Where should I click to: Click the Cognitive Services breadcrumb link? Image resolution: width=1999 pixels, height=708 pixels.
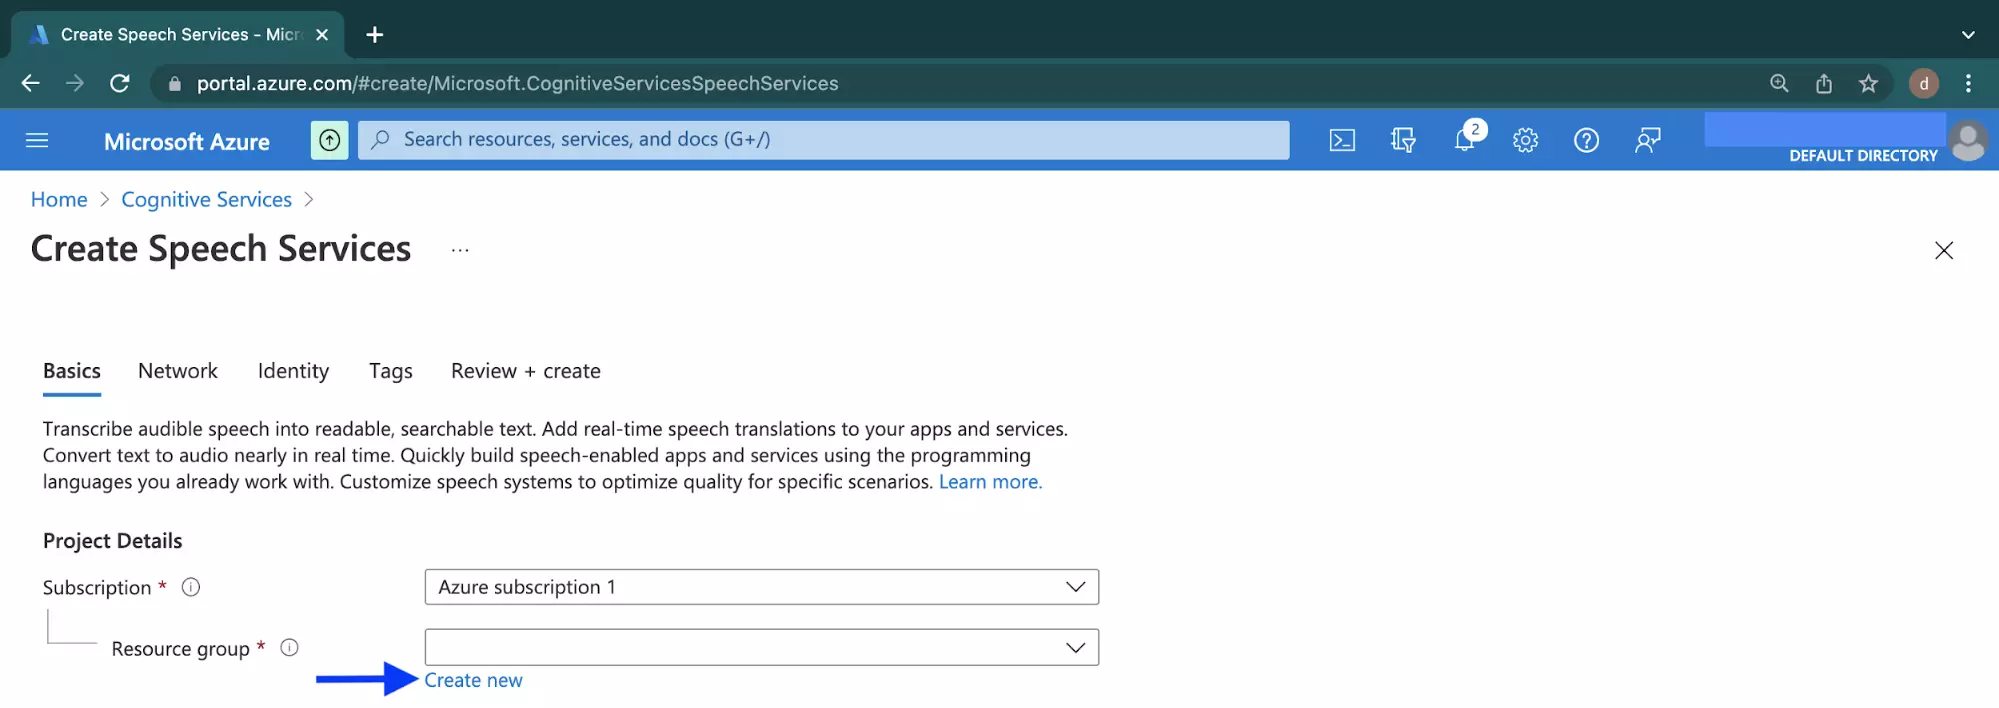click(x=207, y=199)
